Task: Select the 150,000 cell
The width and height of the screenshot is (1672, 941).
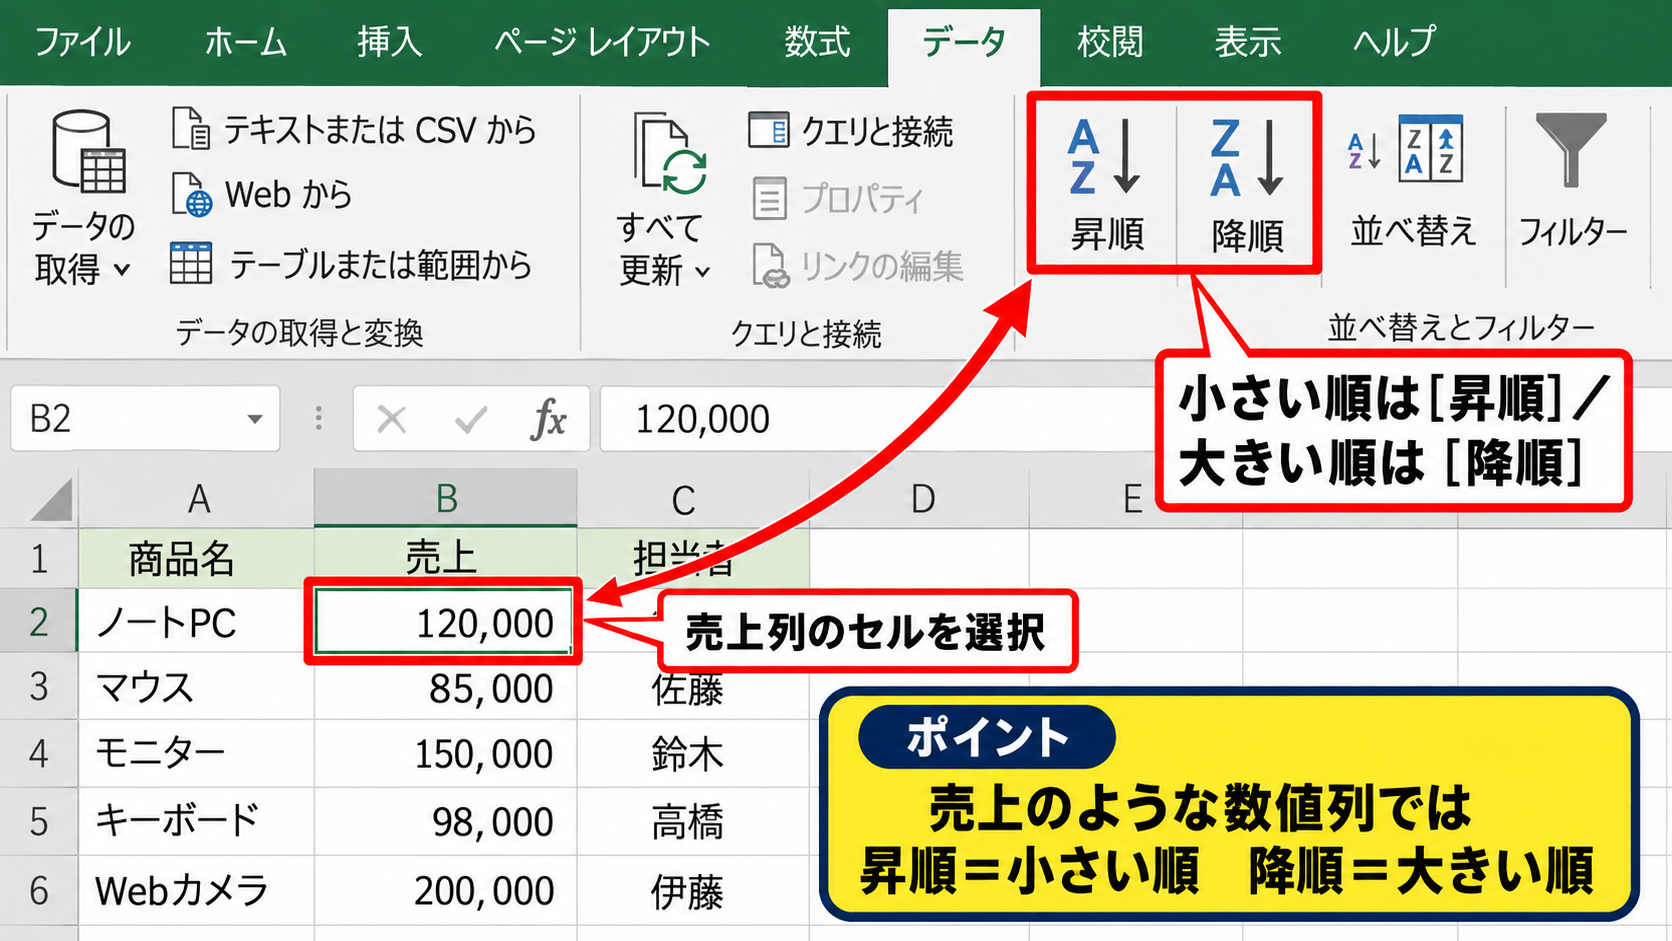Action: click(x=446, y=753)
